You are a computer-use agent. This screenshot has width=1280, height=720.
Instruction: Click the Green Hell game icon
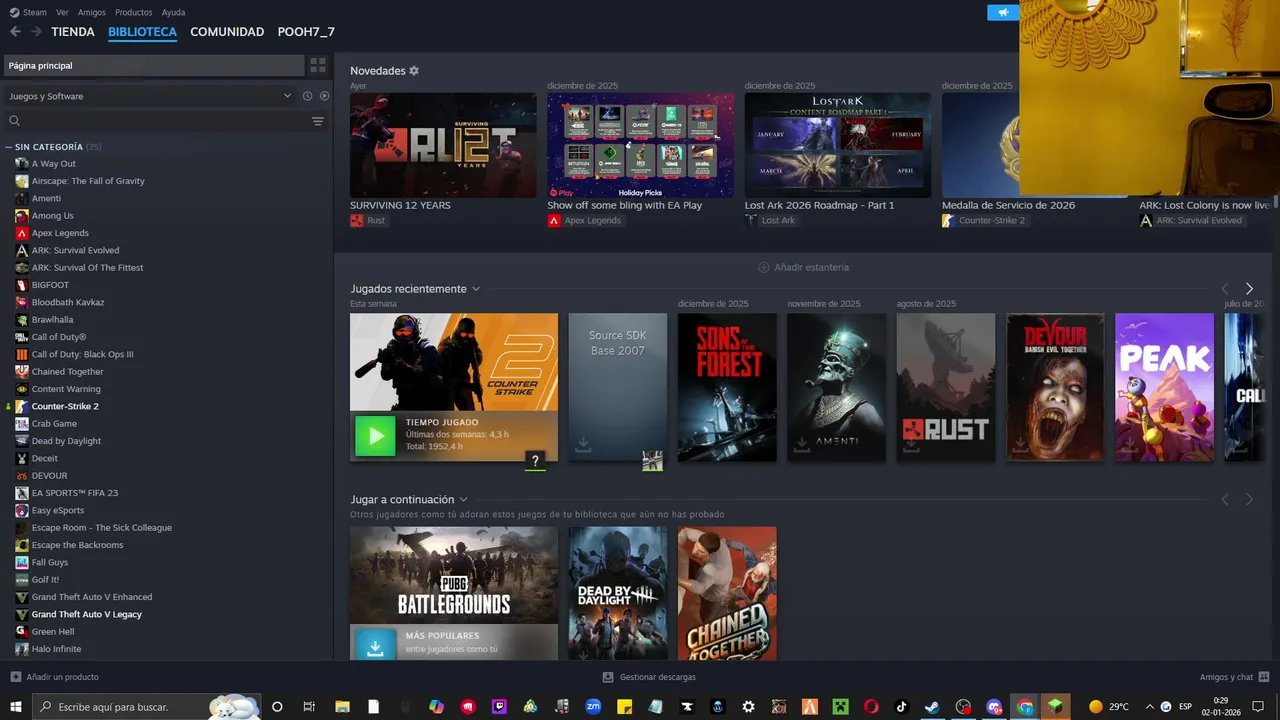[22, 631]
